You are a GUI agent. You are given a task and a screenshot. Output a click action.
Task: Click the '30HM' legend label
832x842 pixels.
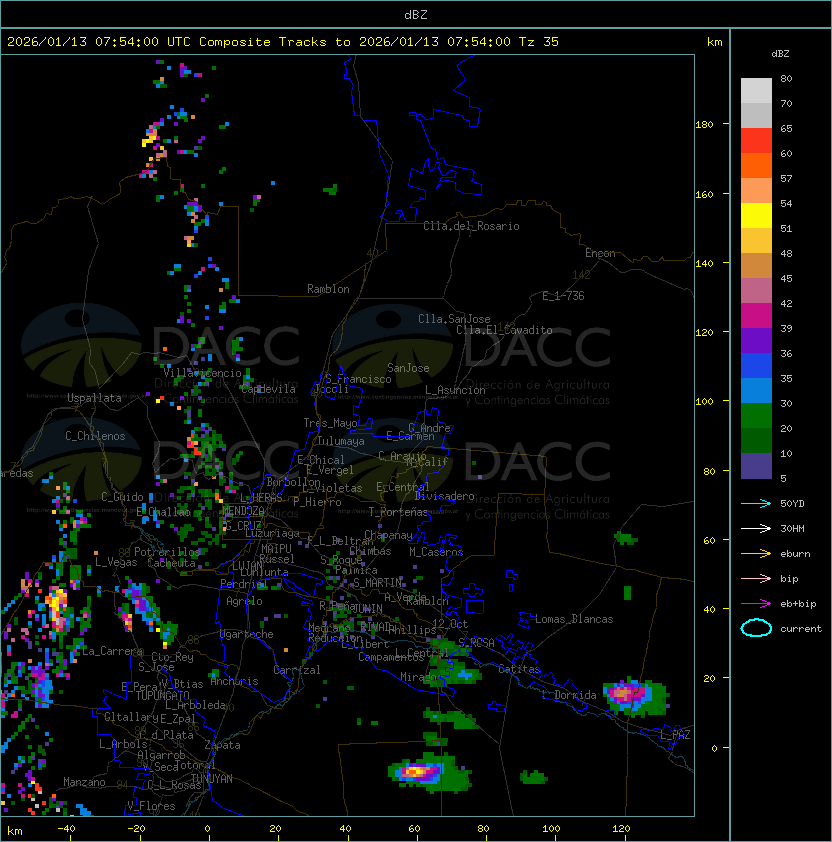(792, 528)
